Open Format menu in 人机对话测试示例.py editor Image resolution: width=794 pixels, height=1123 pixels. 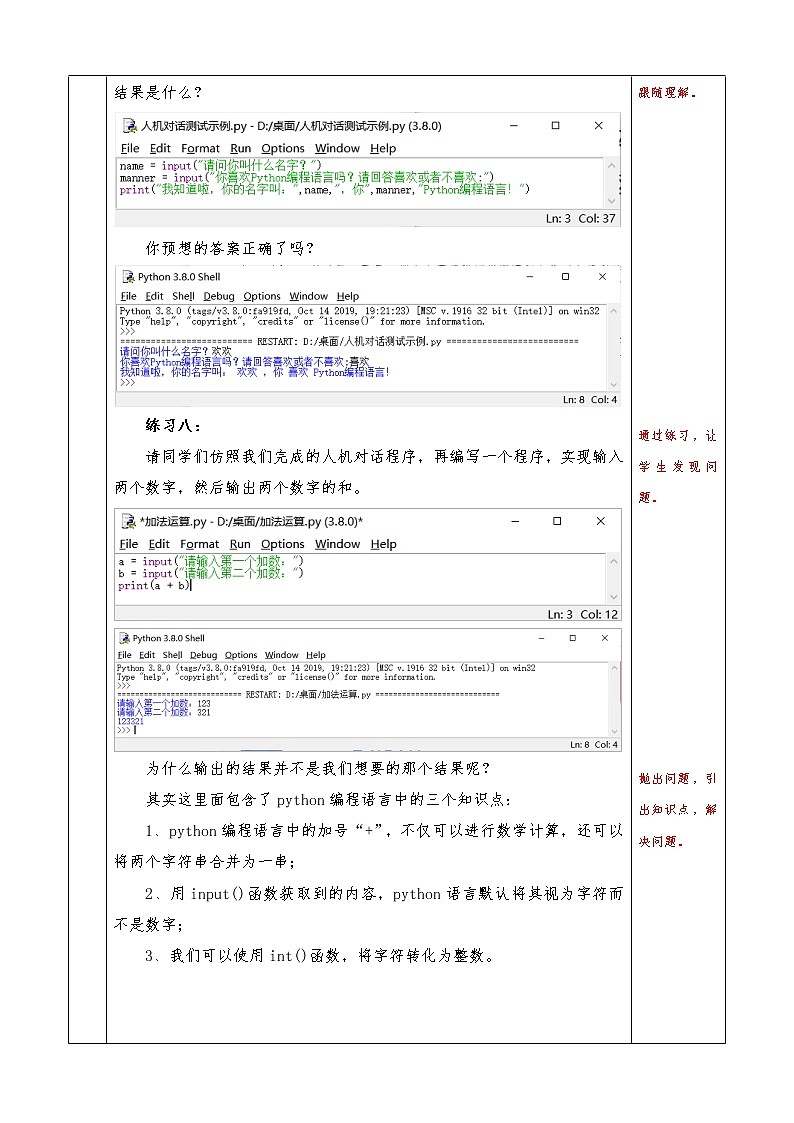pyautogui.click(x=200, y=148)
